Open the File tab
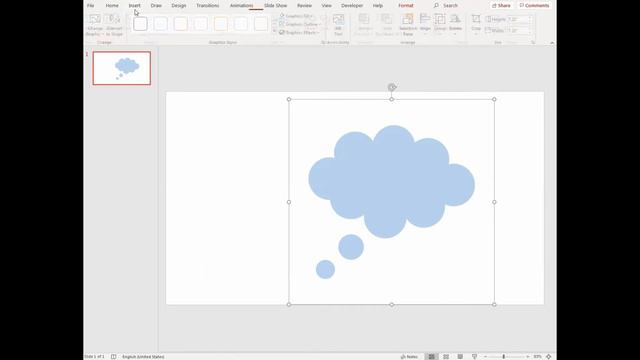Viewport: 640px width, 360px height. tap(91, 5)
